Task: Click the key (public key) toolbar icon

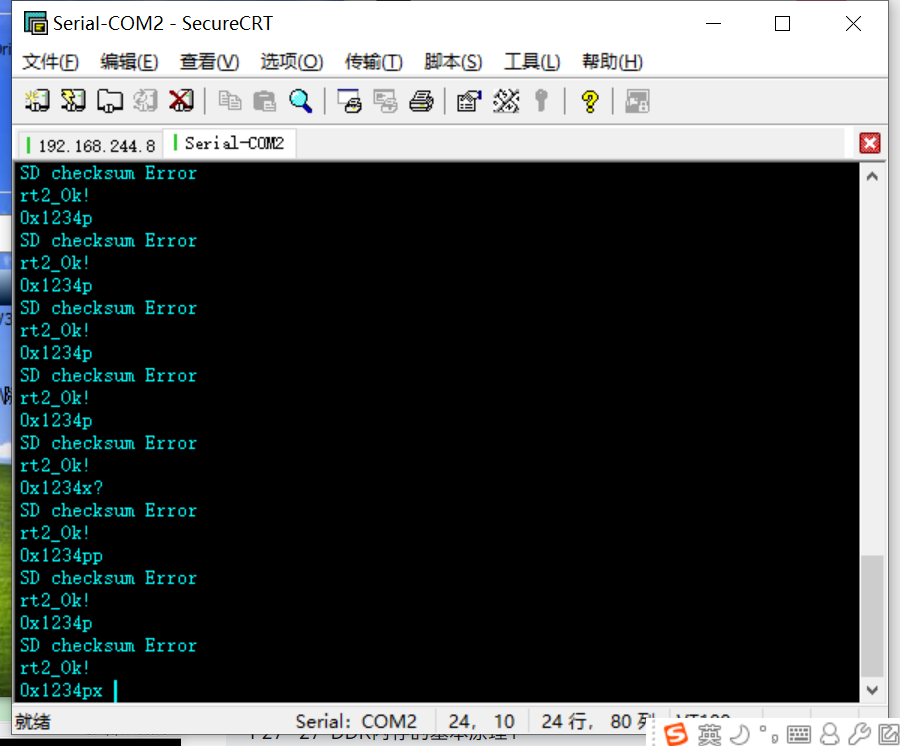Action: pyautogui.click(x=541, y=101)
